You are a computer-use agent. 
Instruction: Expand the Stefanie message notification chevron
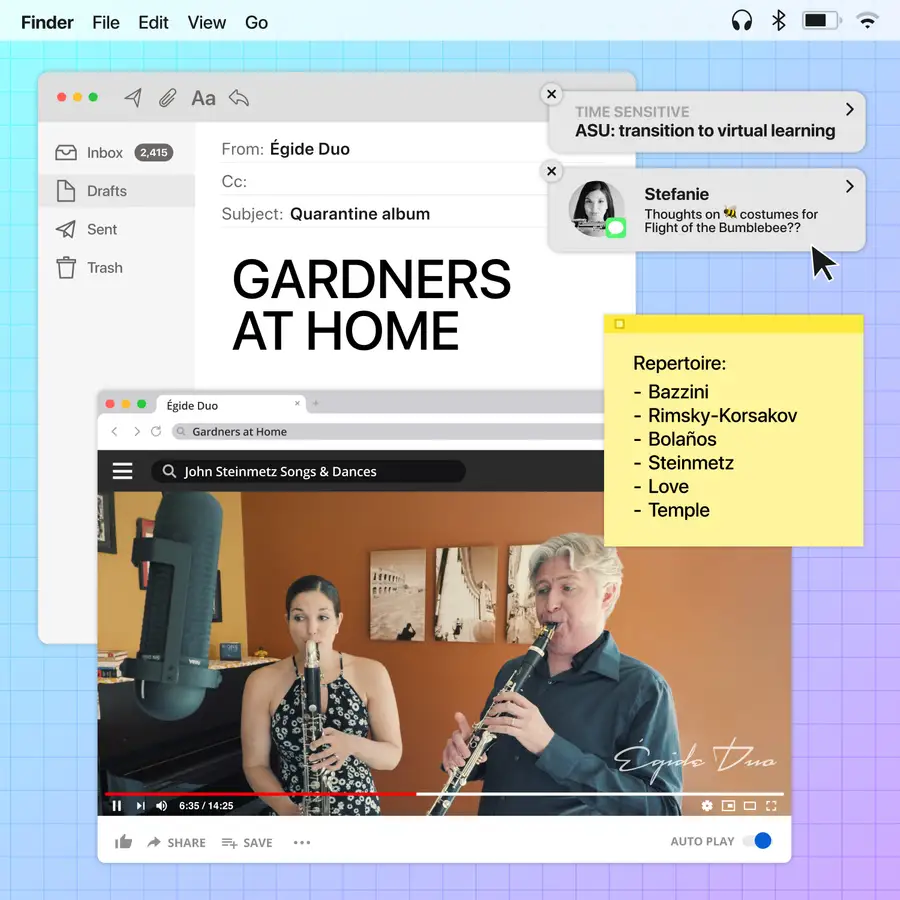pyautogui.click(x=849, y=186)
